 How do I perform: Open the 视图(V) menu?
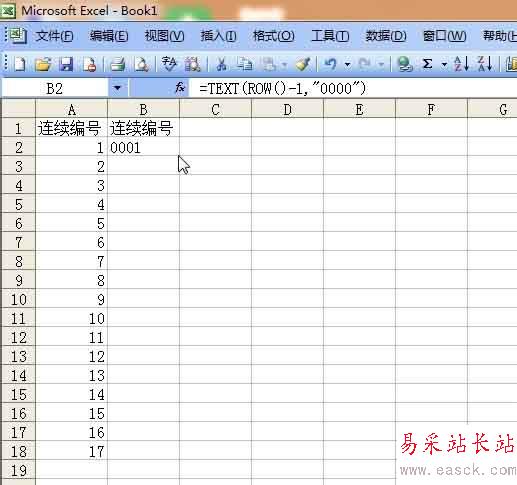point(164,36)
